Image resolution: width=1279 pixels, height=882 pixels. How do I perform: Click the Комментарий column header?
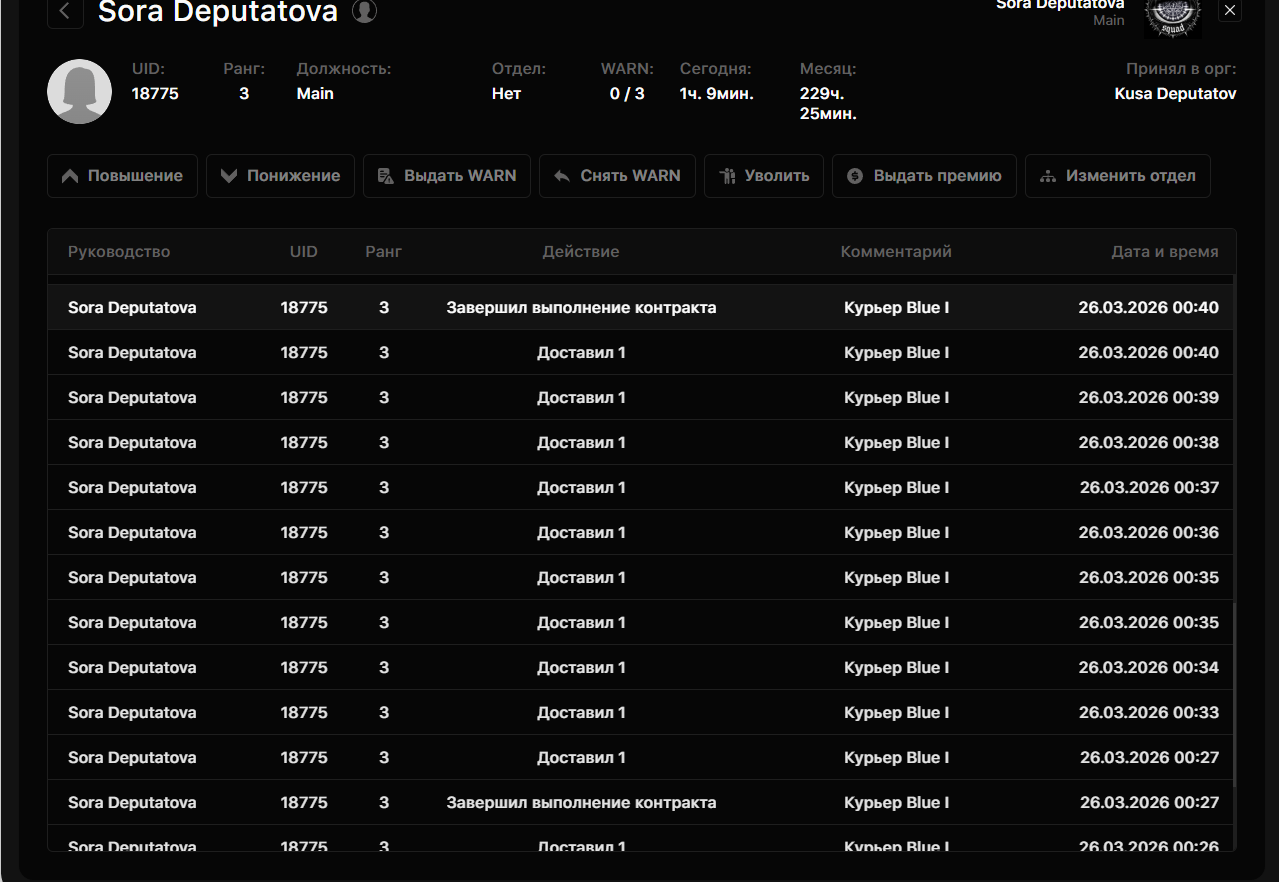click(896, 252)
